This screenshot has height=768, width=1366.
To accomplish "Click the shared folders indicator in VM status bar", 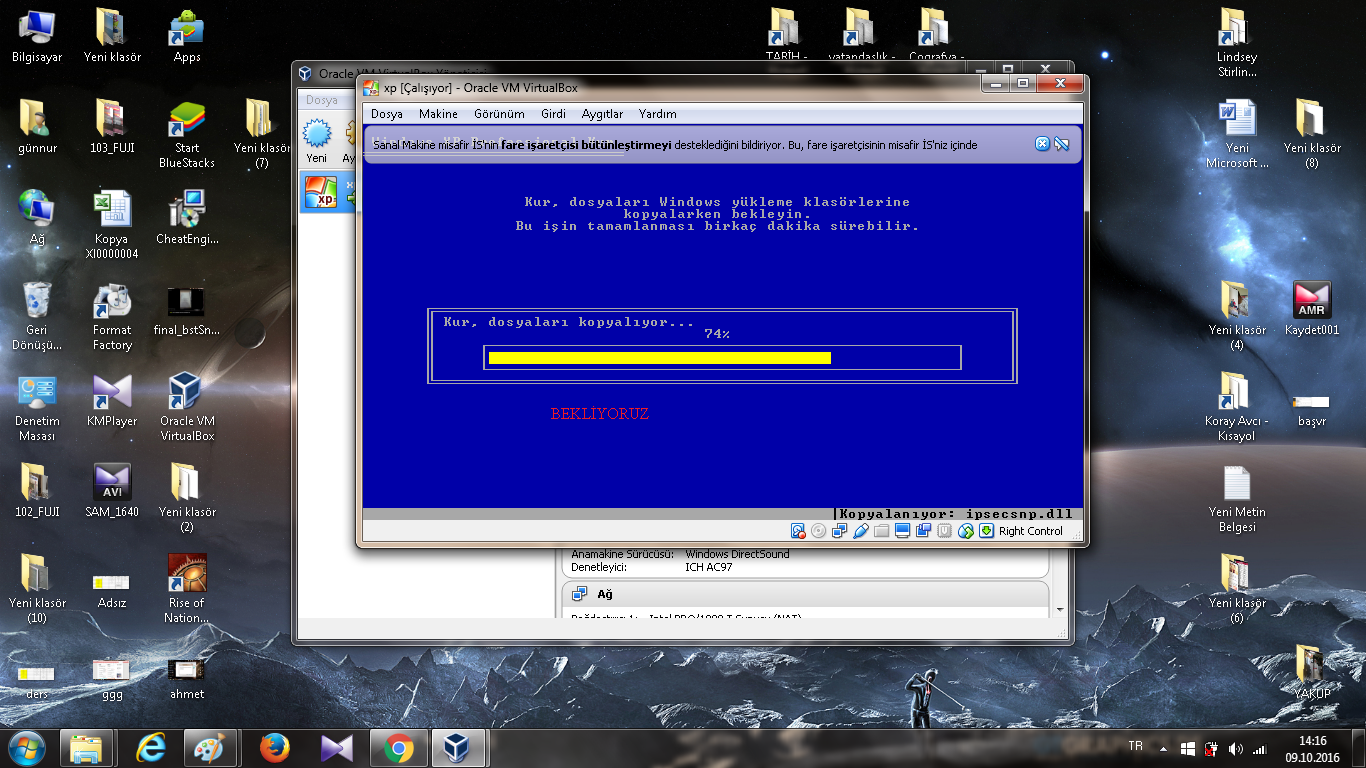I will tap(881, 531).
